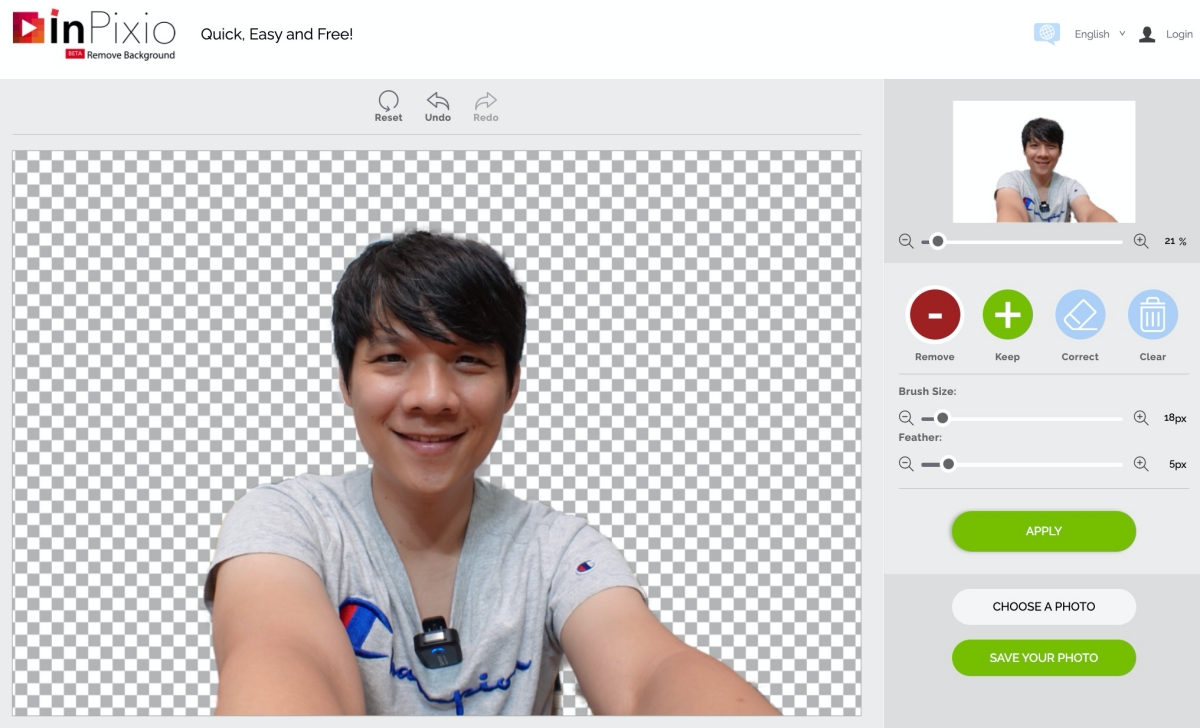
Task: Click the Clear trash can icon
Action: [1152, 316]
